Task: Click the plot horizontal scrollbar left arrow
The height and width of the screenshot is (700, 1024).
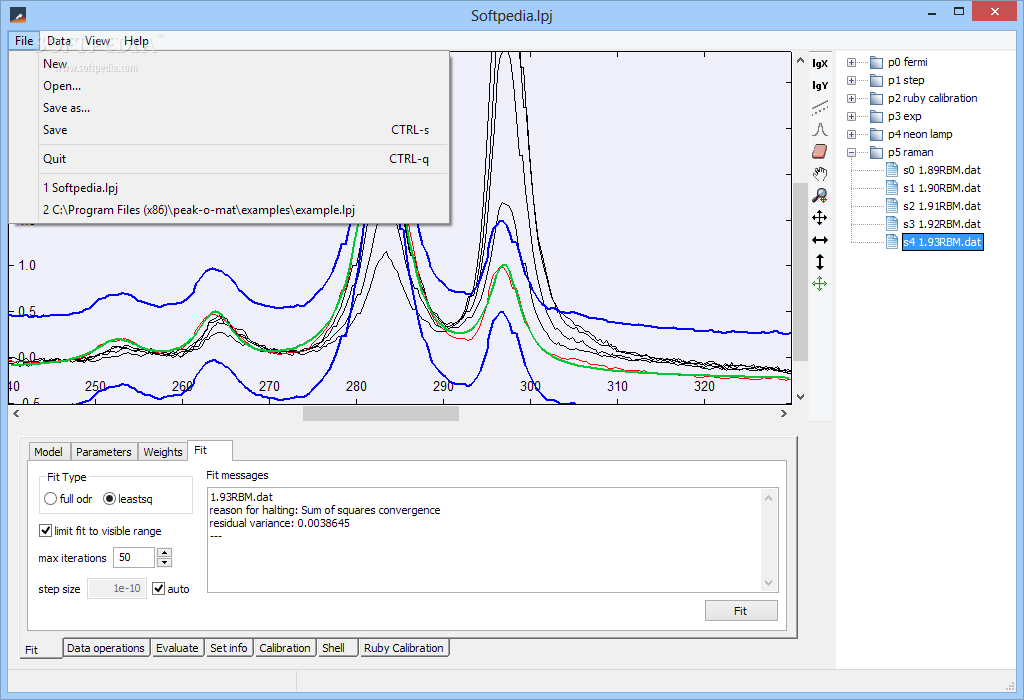Action: point(16,413)
